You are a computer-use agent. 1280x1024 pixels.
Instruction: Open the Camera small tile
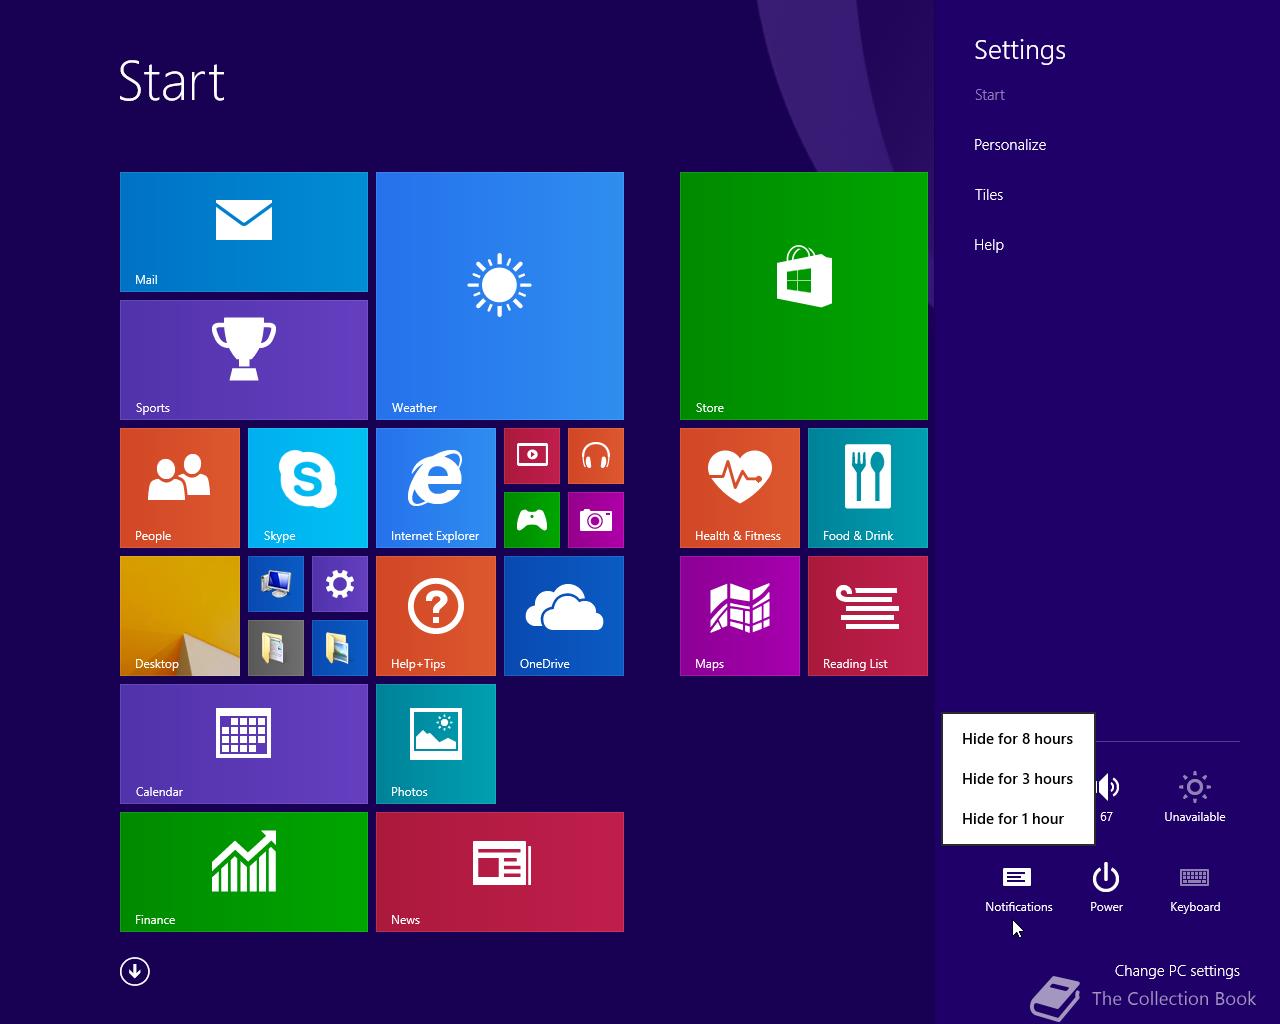click(596, 520)
